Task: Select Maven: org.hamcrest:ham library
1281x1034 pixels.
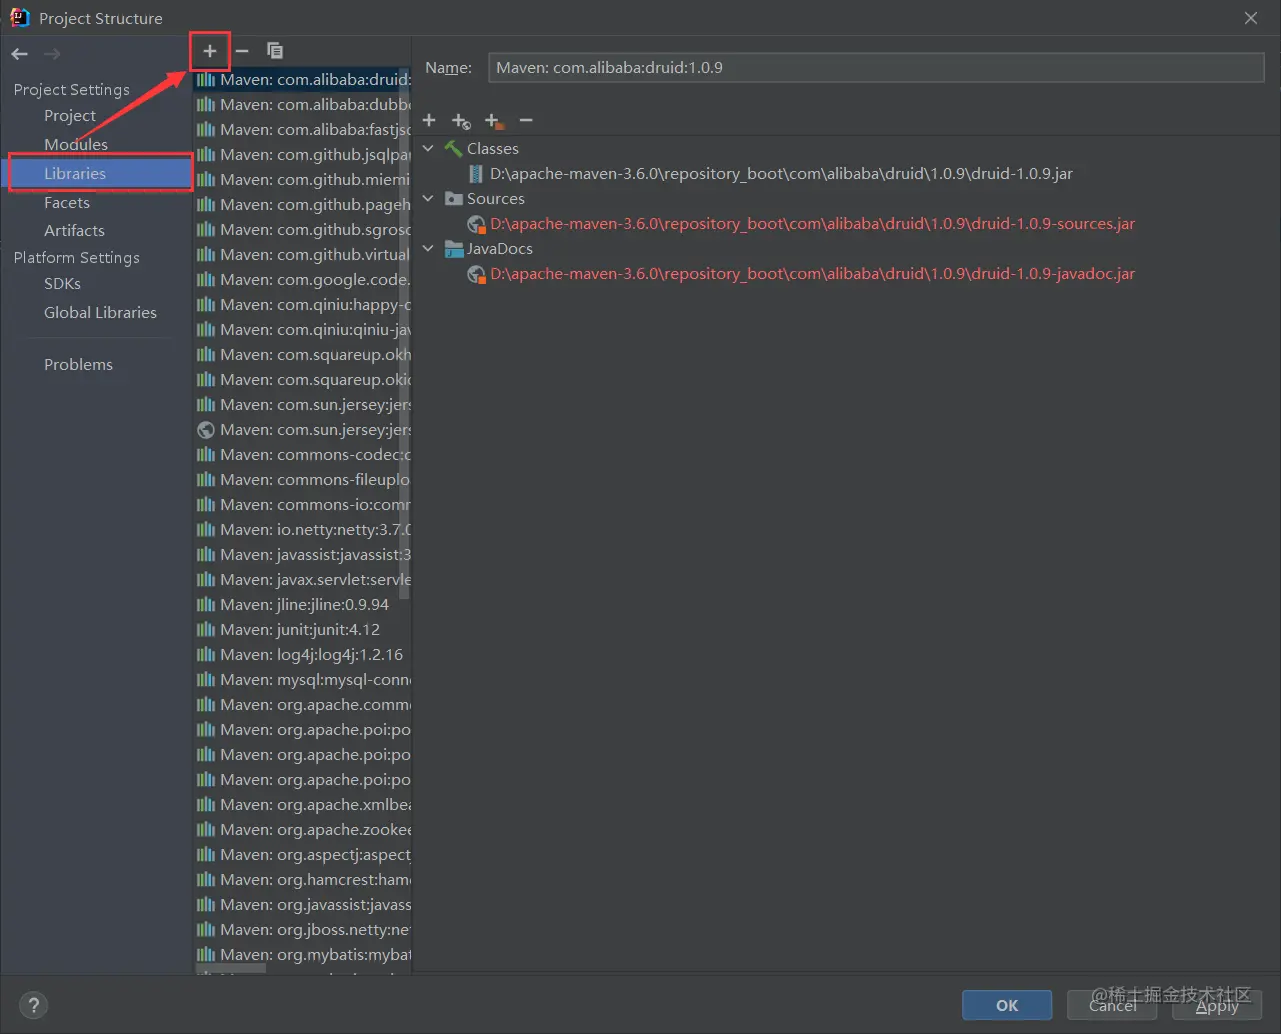Action: click(x=302, y=879)
